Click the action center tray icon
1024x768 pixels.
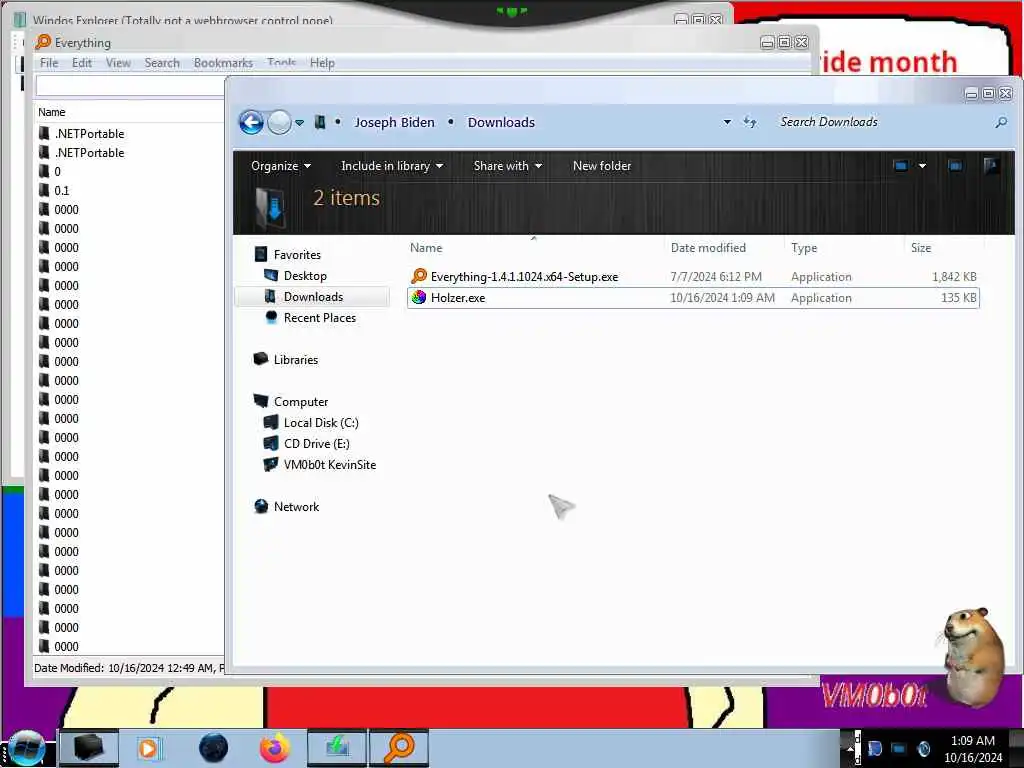point(874,749)
